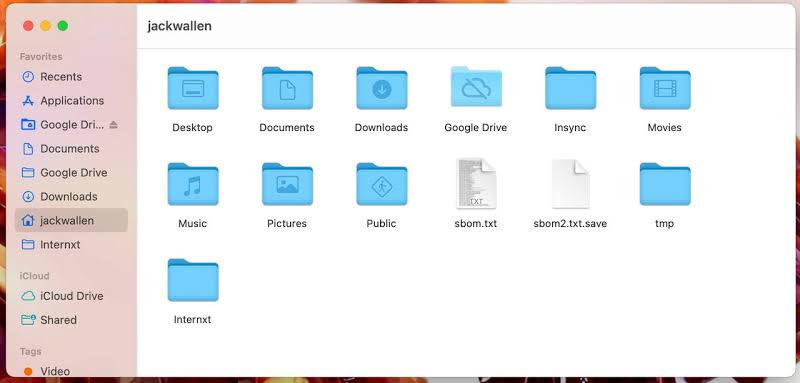The image size is (800, 383).
Task: Click the Movies folder name label
Action: 664,127
